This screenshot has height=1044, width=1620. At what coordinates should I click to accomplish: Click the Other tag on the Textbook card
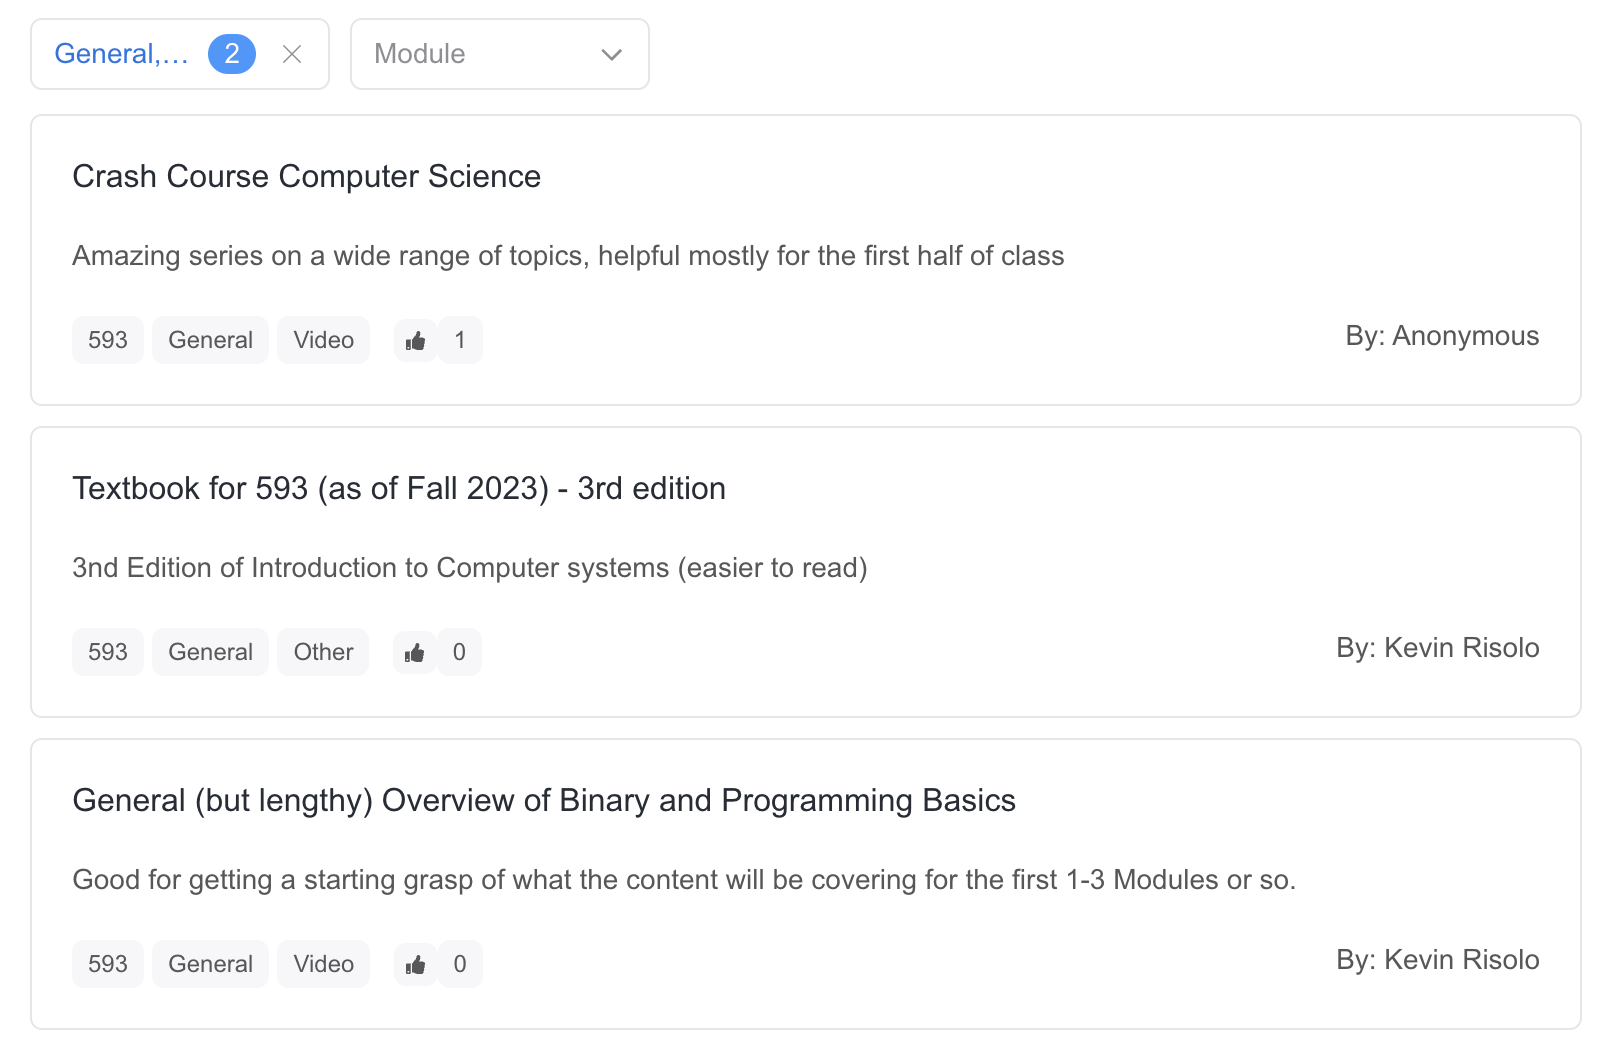323,653
